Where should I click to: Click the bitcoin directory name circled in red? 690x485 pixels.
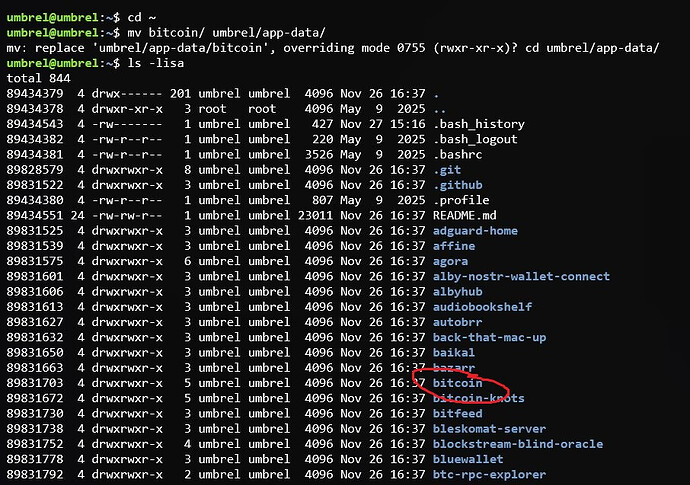(x=457, y=383)
